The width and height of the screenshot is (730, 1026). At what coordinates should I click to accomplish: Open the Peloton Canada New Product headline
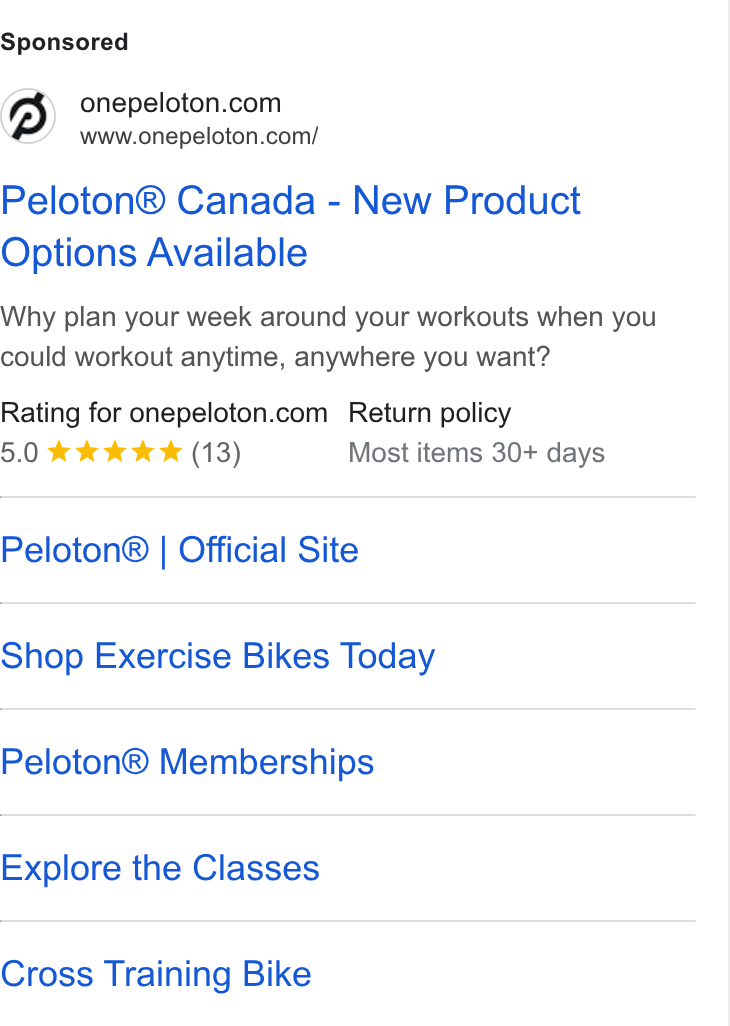[290, 226]
